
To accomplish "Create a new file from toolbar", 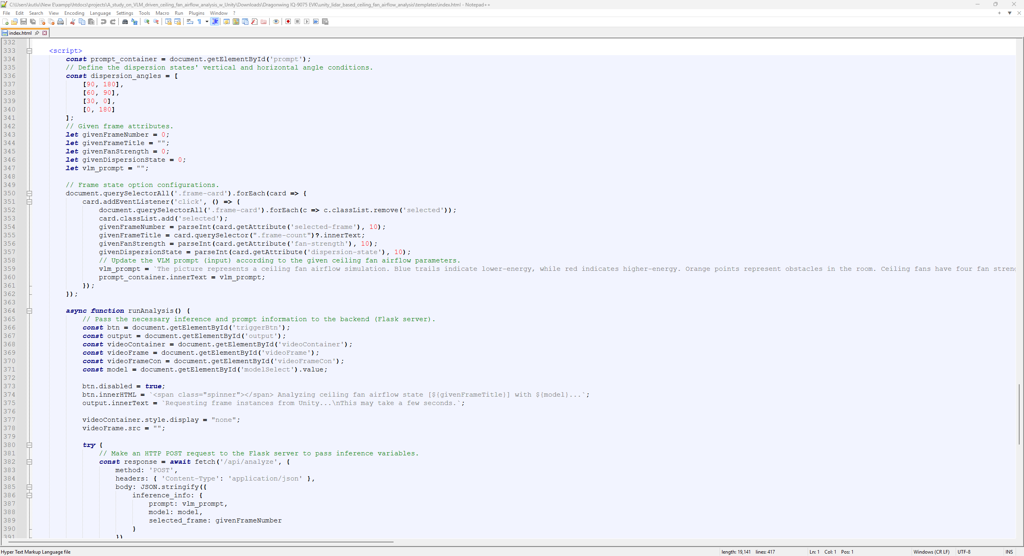I will [x=5, y=22].
